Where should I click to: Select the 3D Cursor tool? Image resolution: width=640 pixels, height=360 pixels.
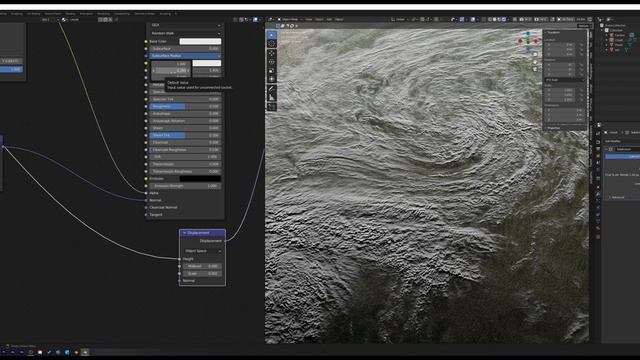point(271,43)
